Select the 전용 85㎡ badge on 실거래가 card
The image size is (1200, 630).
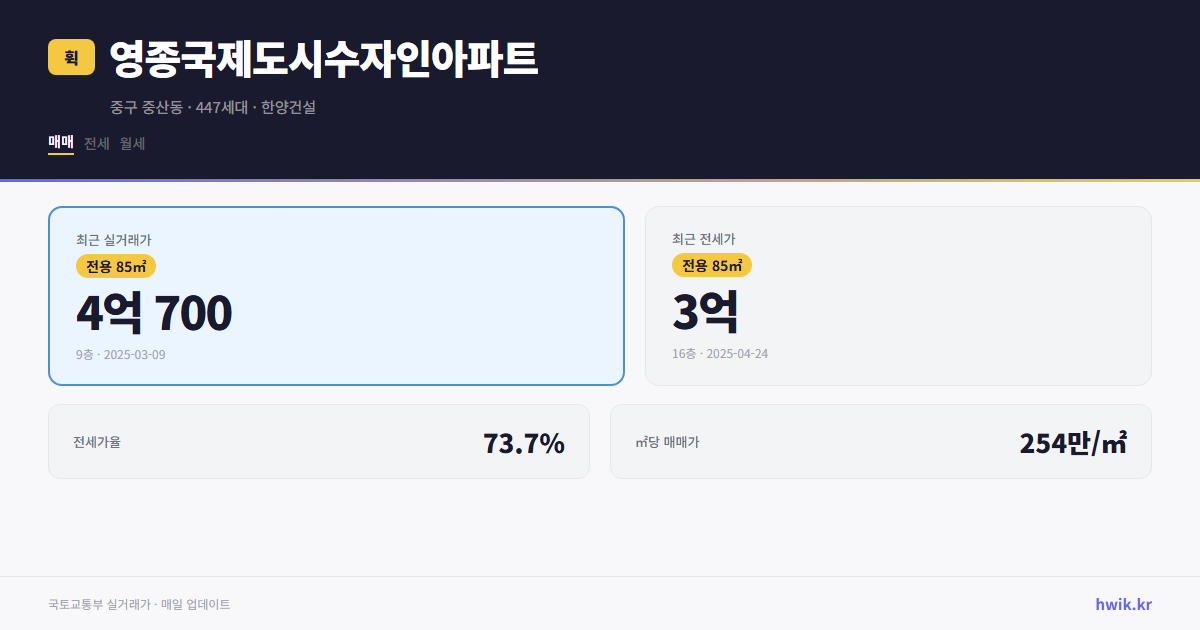(114, 266)
